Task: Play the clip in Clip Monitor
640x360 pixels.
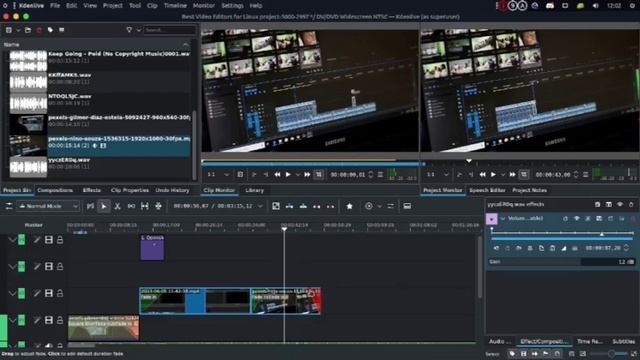Action: [288, 175]
